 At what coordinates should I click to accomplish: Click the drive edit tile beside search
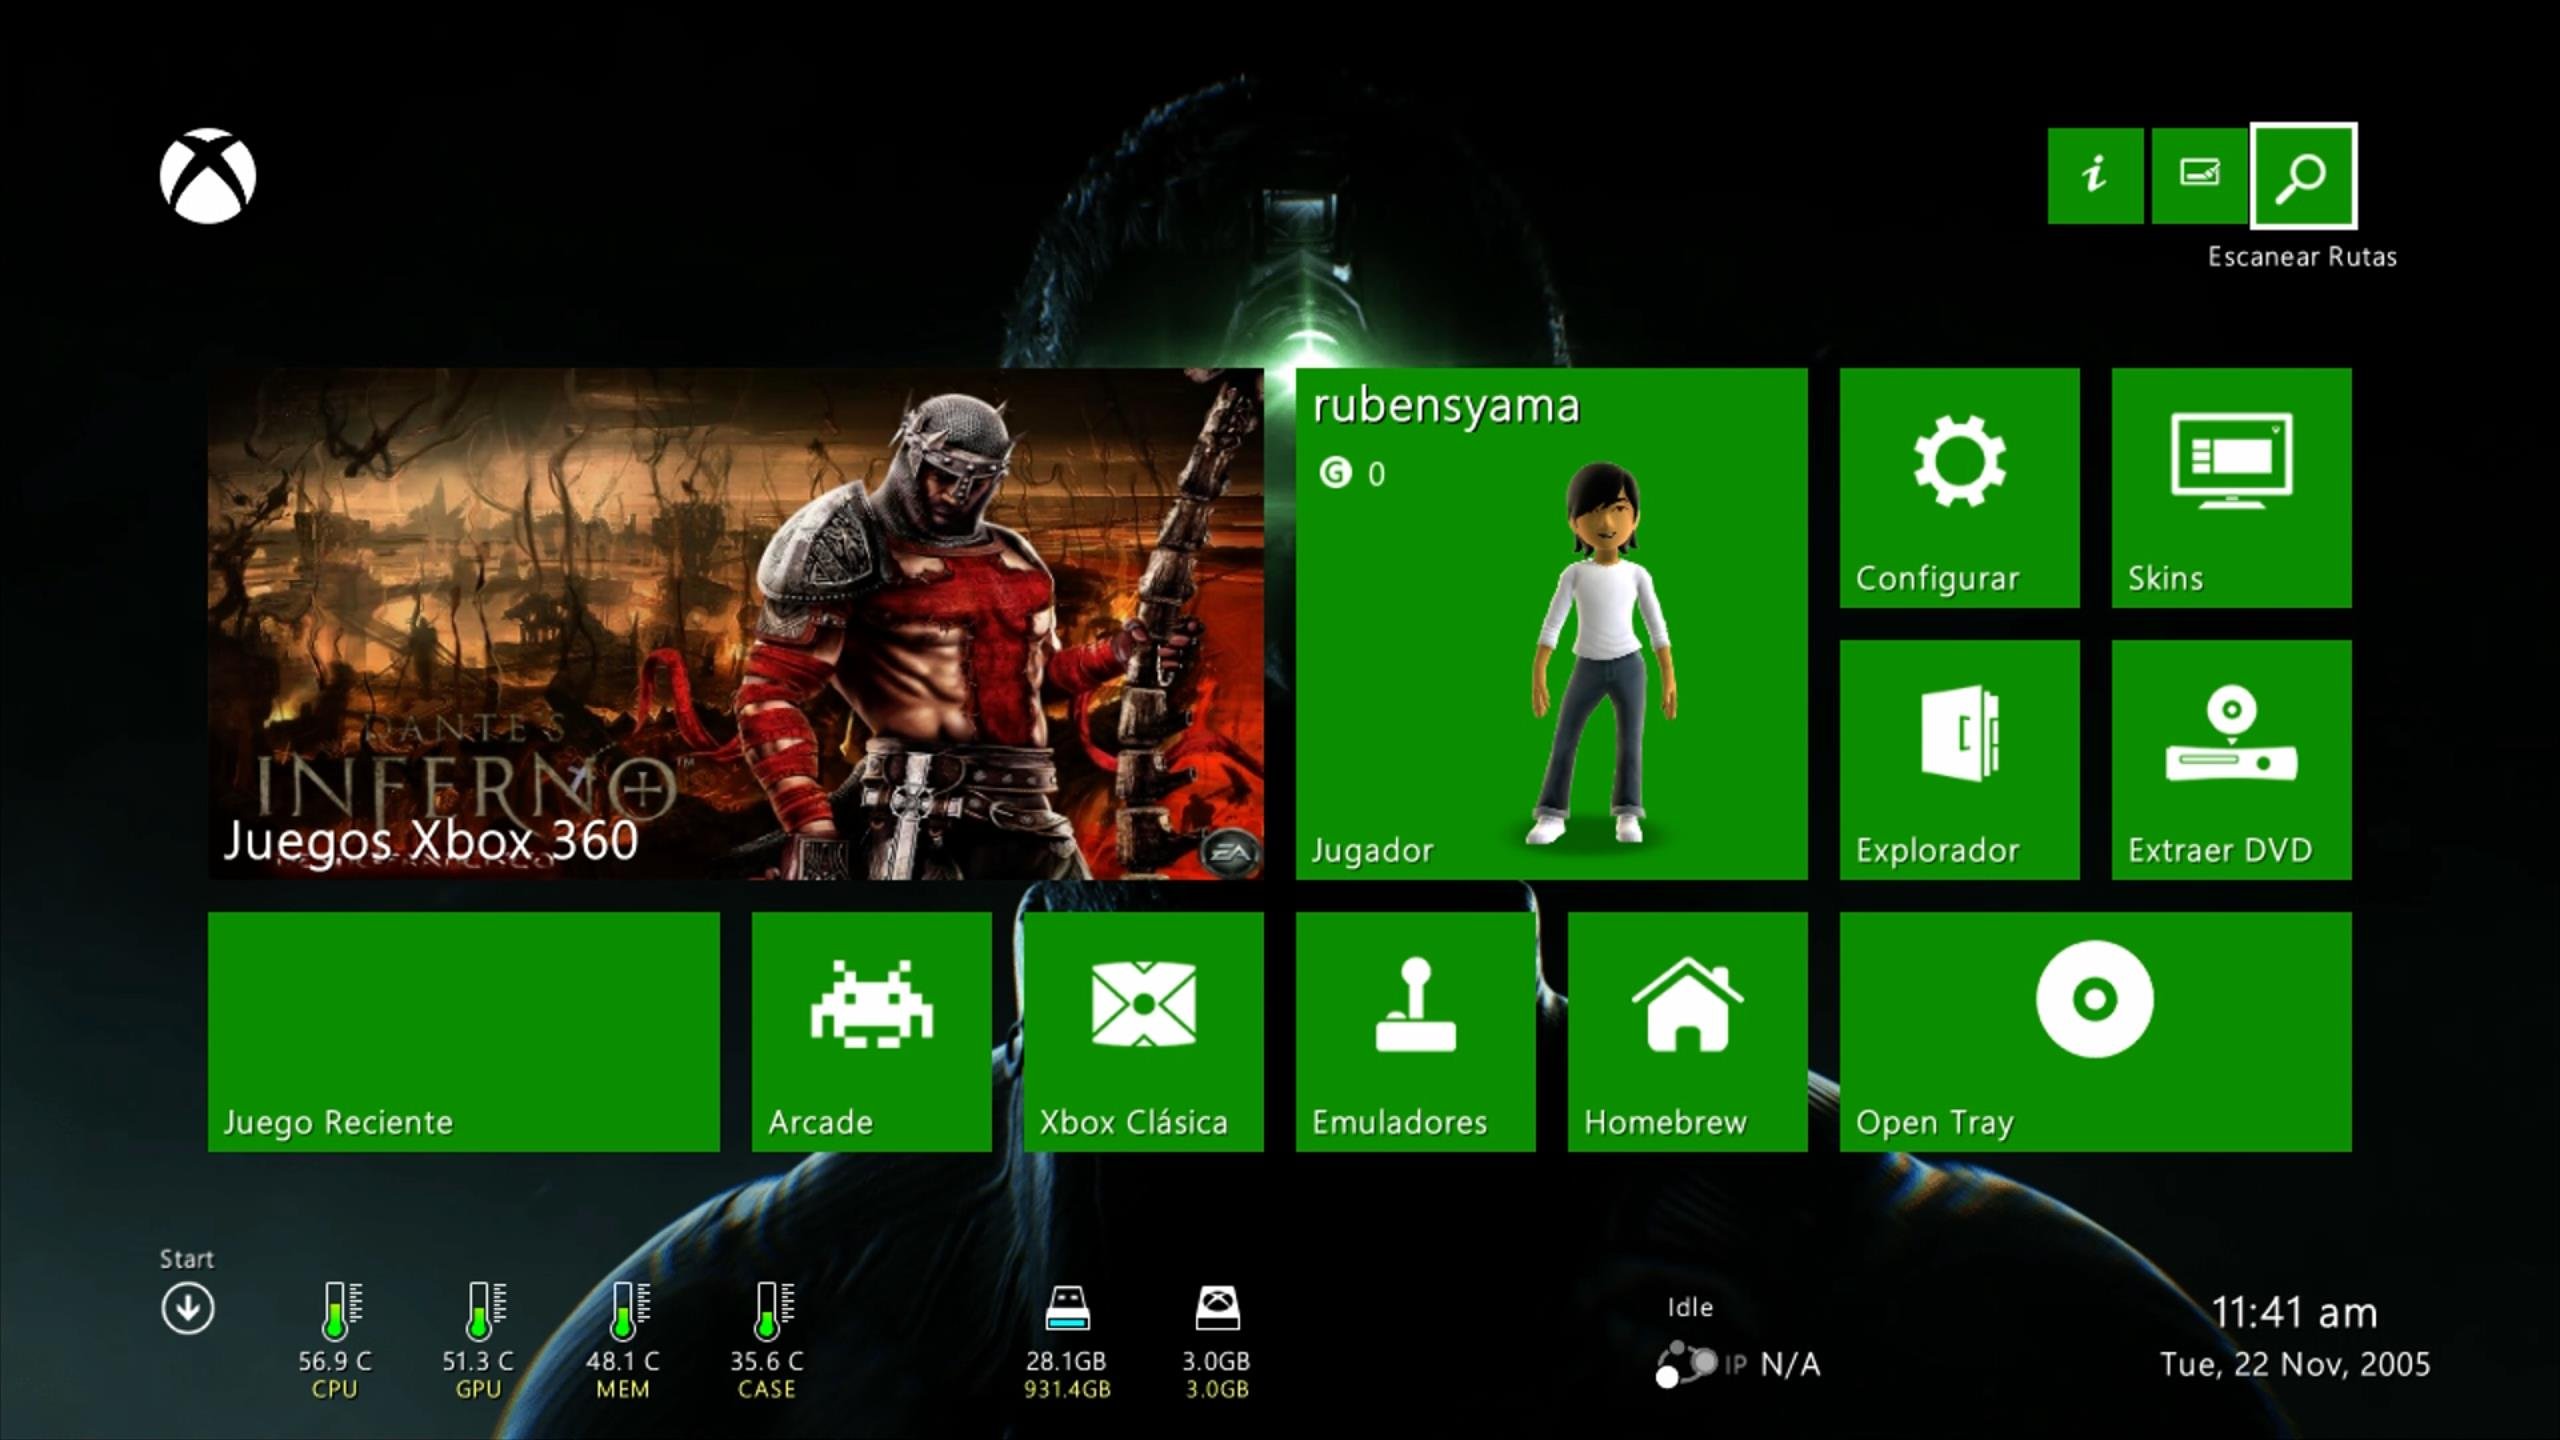pos(2199,176)
